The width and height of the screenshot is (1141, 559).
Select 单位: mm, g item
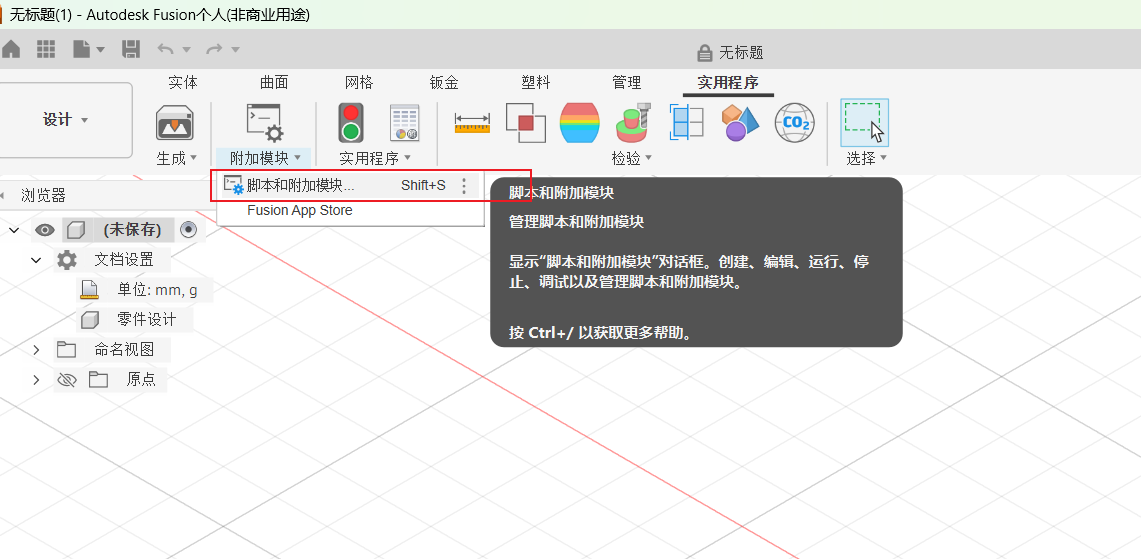pyautogui.click(x=157, y=290)
